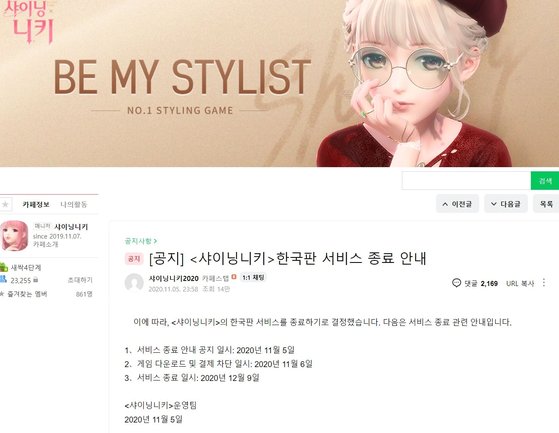Click the author's gray avatar icon
559x433 pixels.
coord(134,283)
